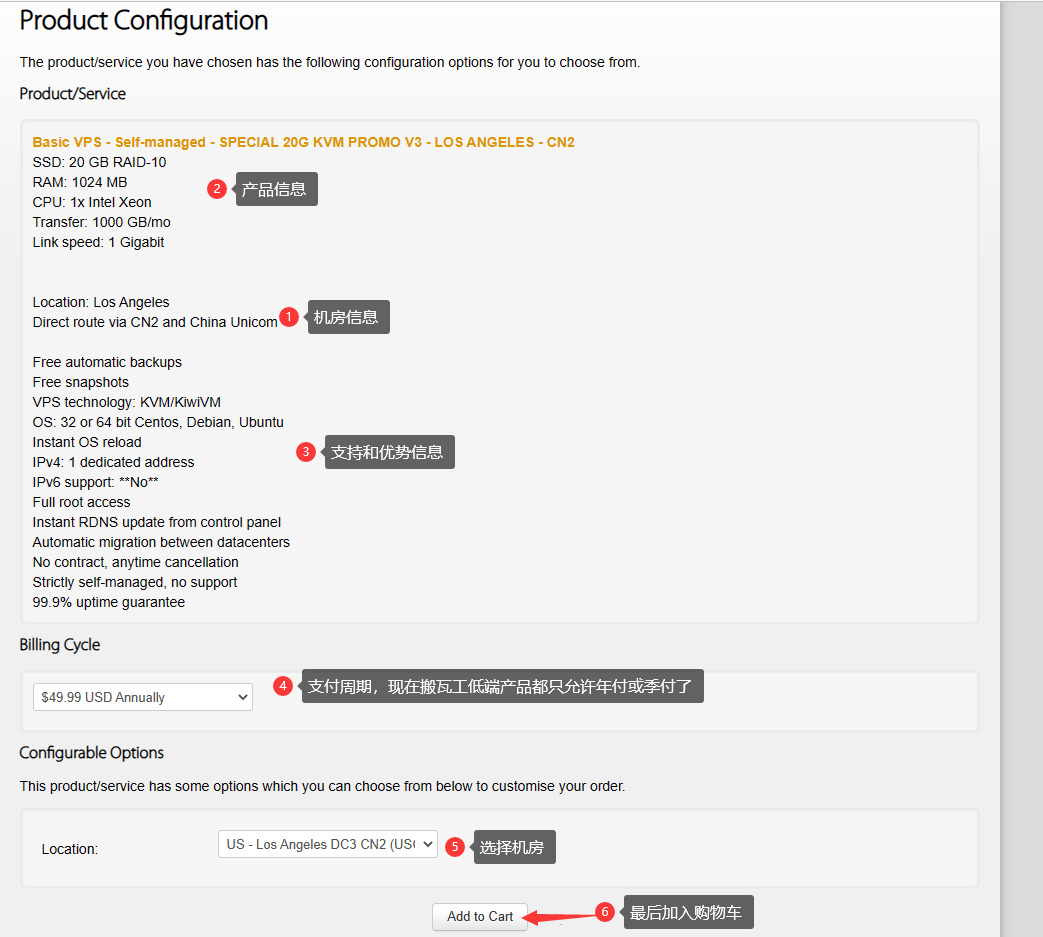Screen dimensions: 1043x937
Task: Expand the Location dropdown for Los Angeles DC3 CN2
Action: click(x=327, y=844)
